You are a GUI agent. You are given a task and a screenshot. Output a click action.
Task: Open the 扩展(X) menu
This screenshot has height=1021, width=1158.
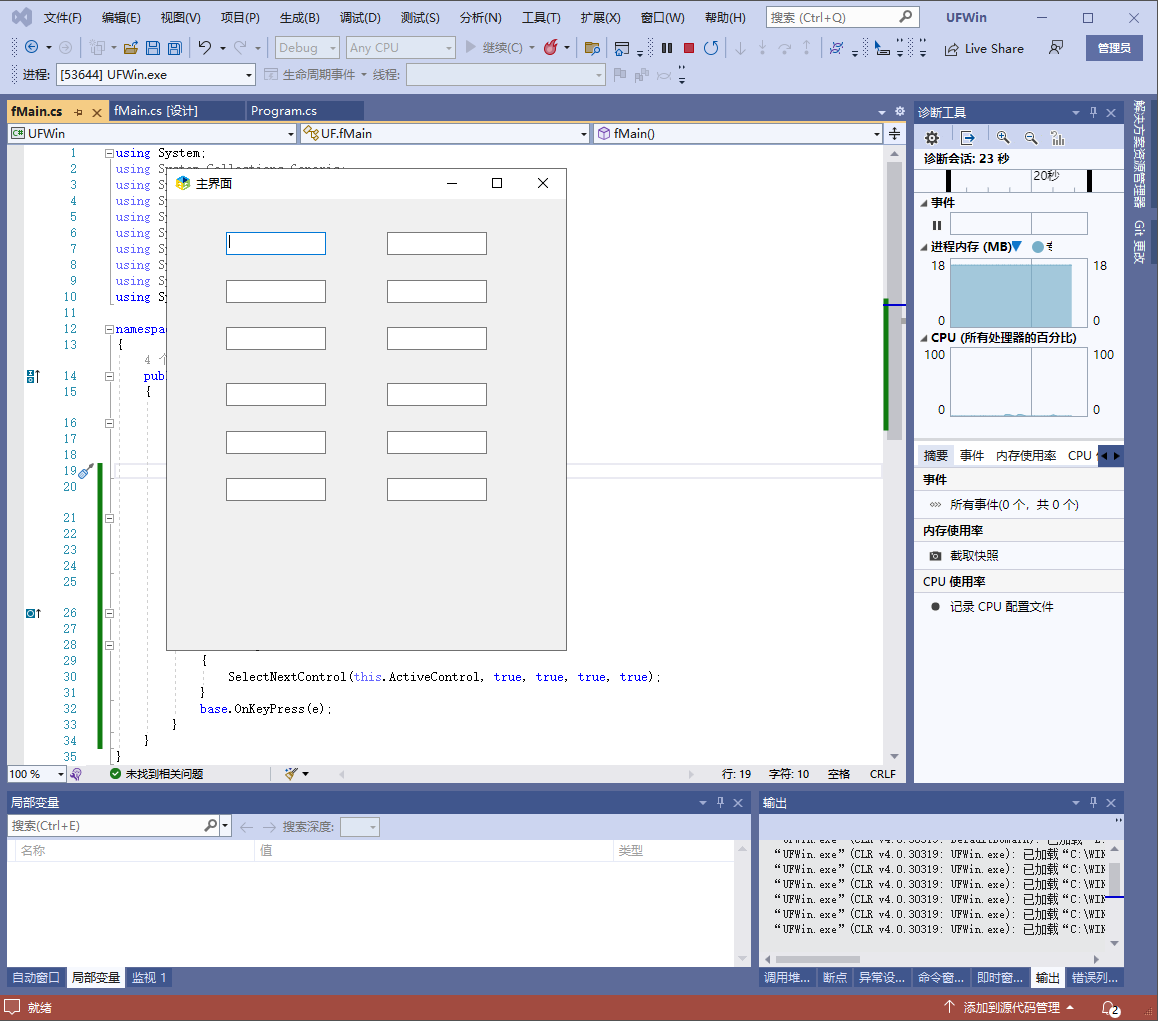tap(600, 18)
